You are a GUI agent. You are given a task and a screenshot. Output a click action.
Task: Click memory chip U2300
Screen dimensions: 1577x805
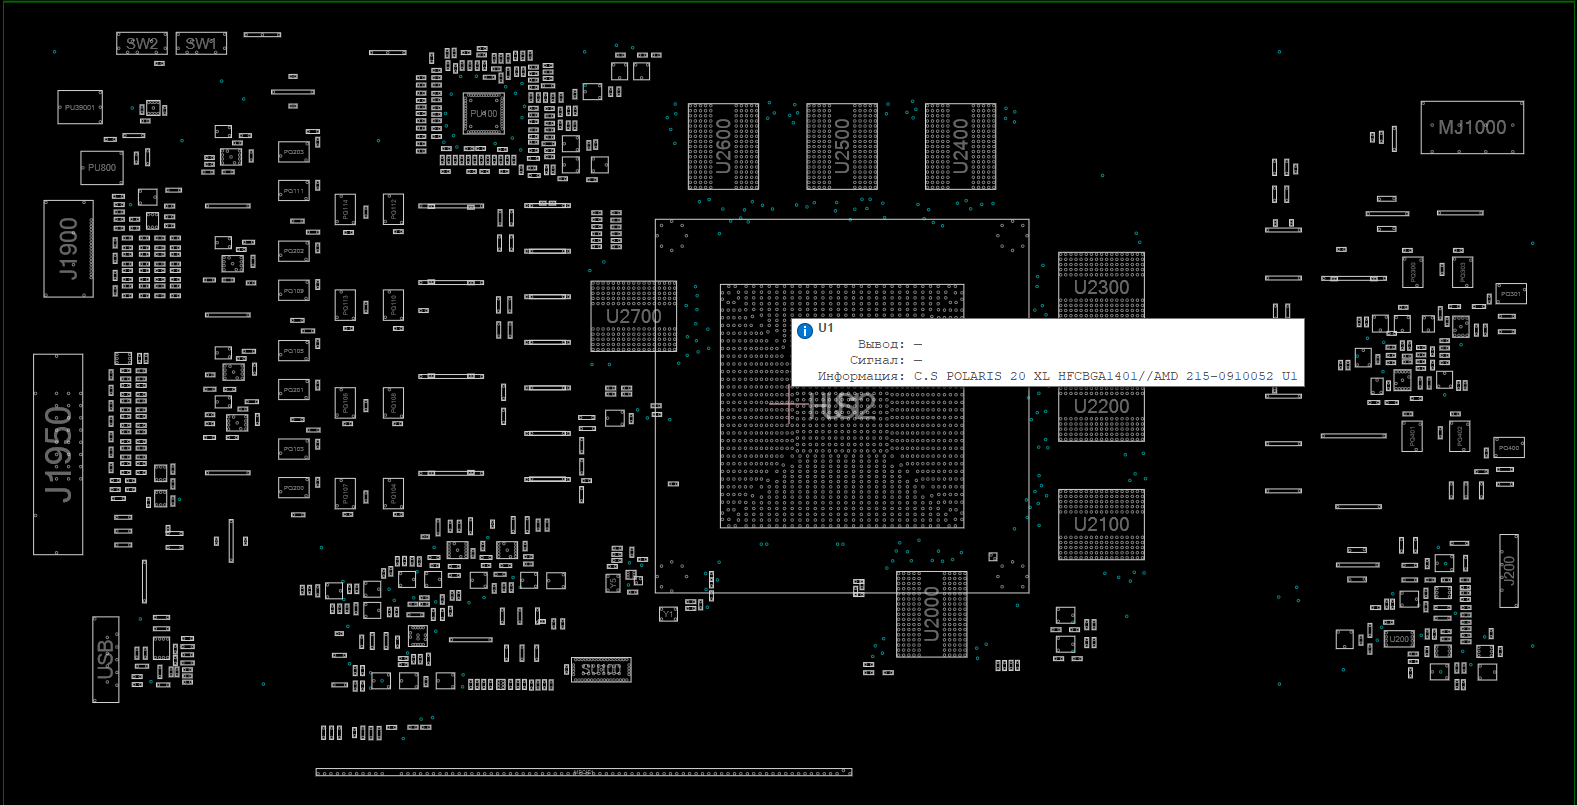click(1101, 285)
